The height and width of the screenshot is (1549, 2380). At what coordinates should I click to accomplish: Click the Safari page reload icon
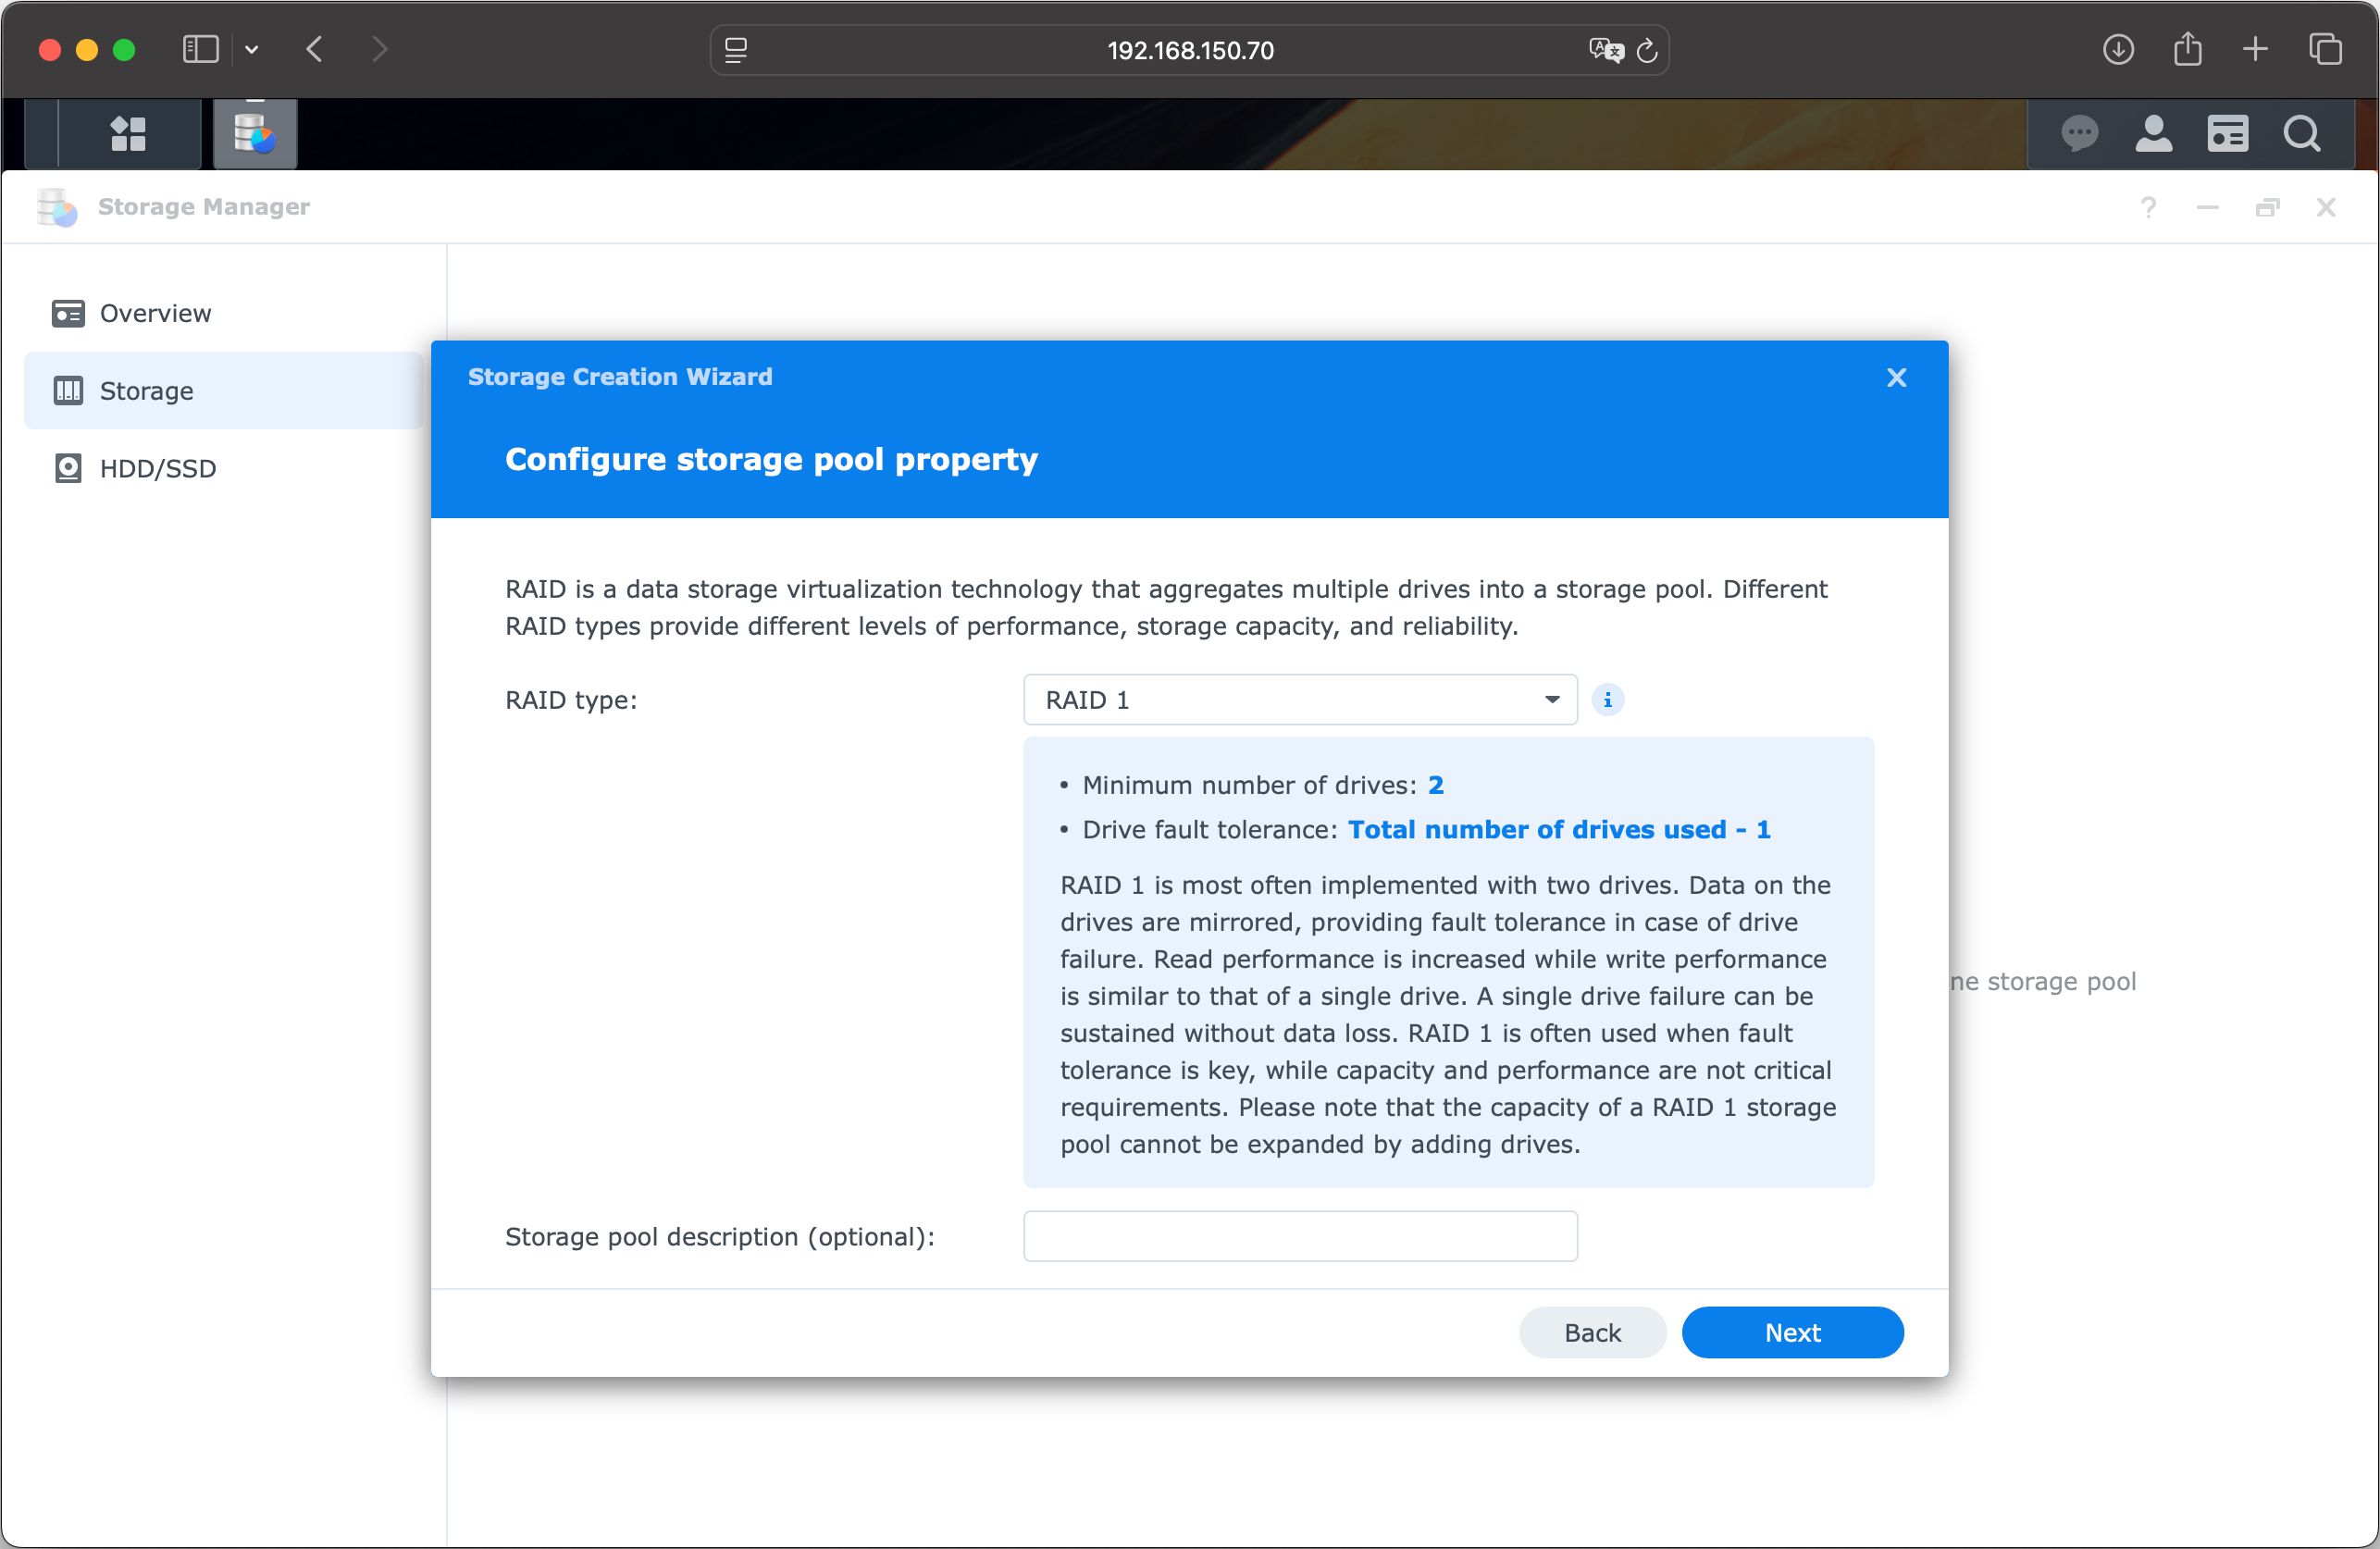[1647, 50]
